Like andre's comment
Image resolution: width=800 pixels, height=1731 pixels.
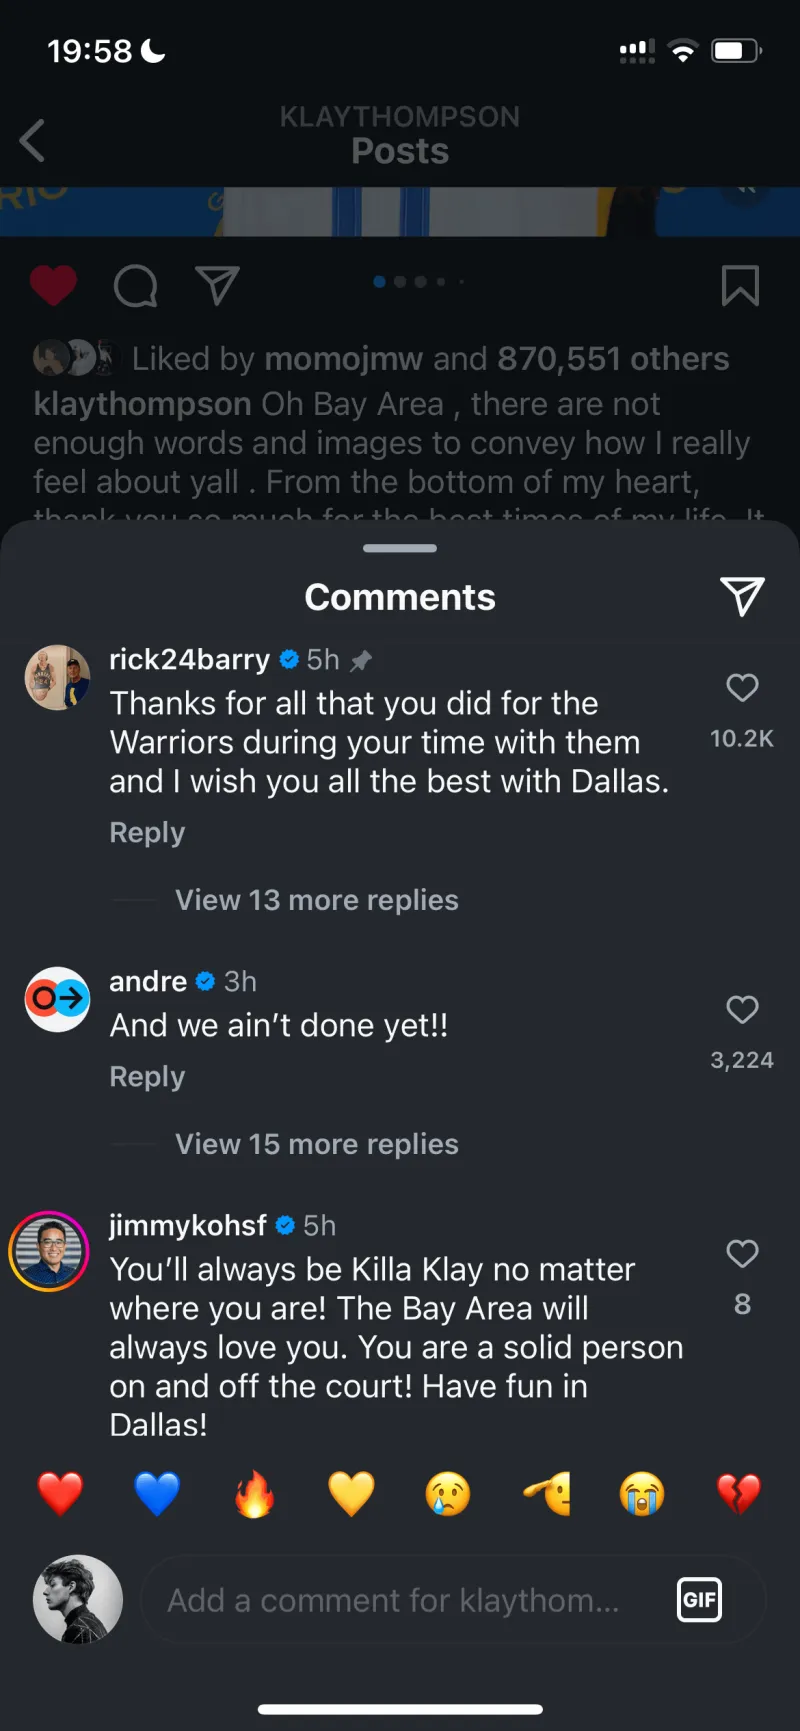pos(742,1010)
